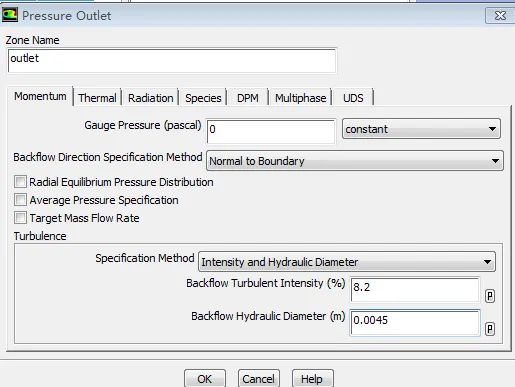Expand Backflow Direction Specification Method dropdown
515x387 pixels.
pyautogui.click(x=355, y=161)
